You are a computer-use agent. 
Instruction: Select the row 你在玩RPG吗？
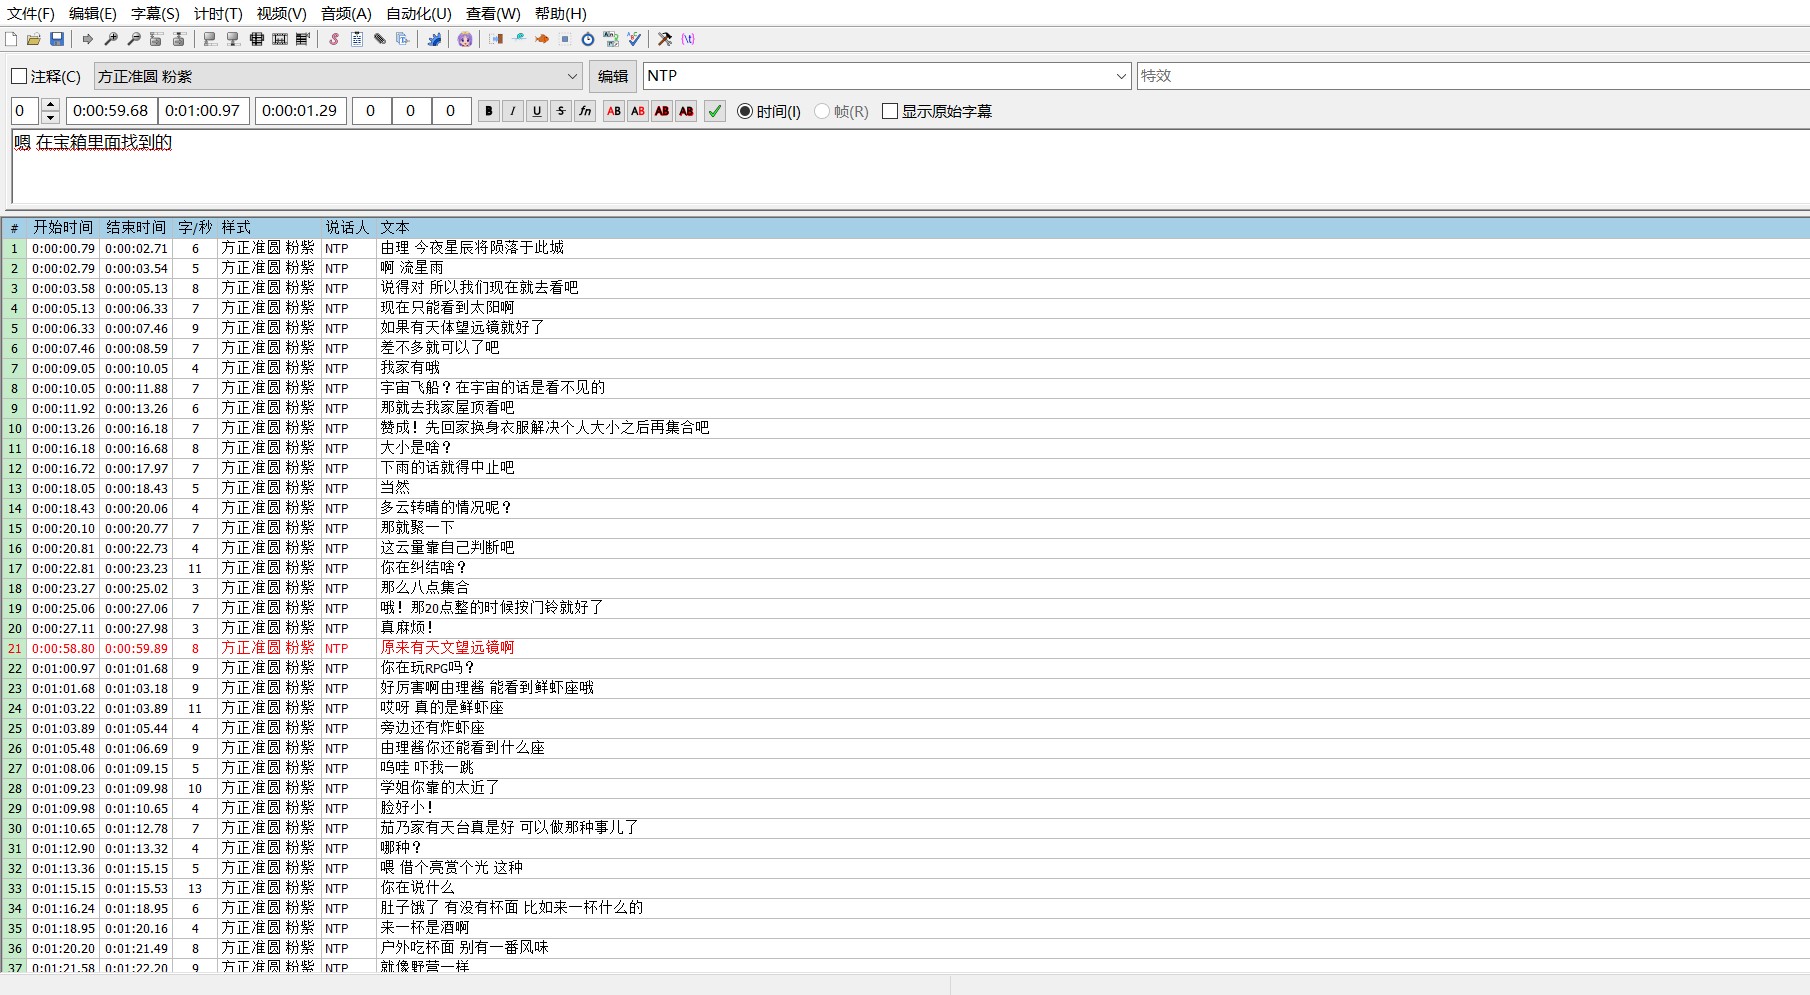[905, 668]
